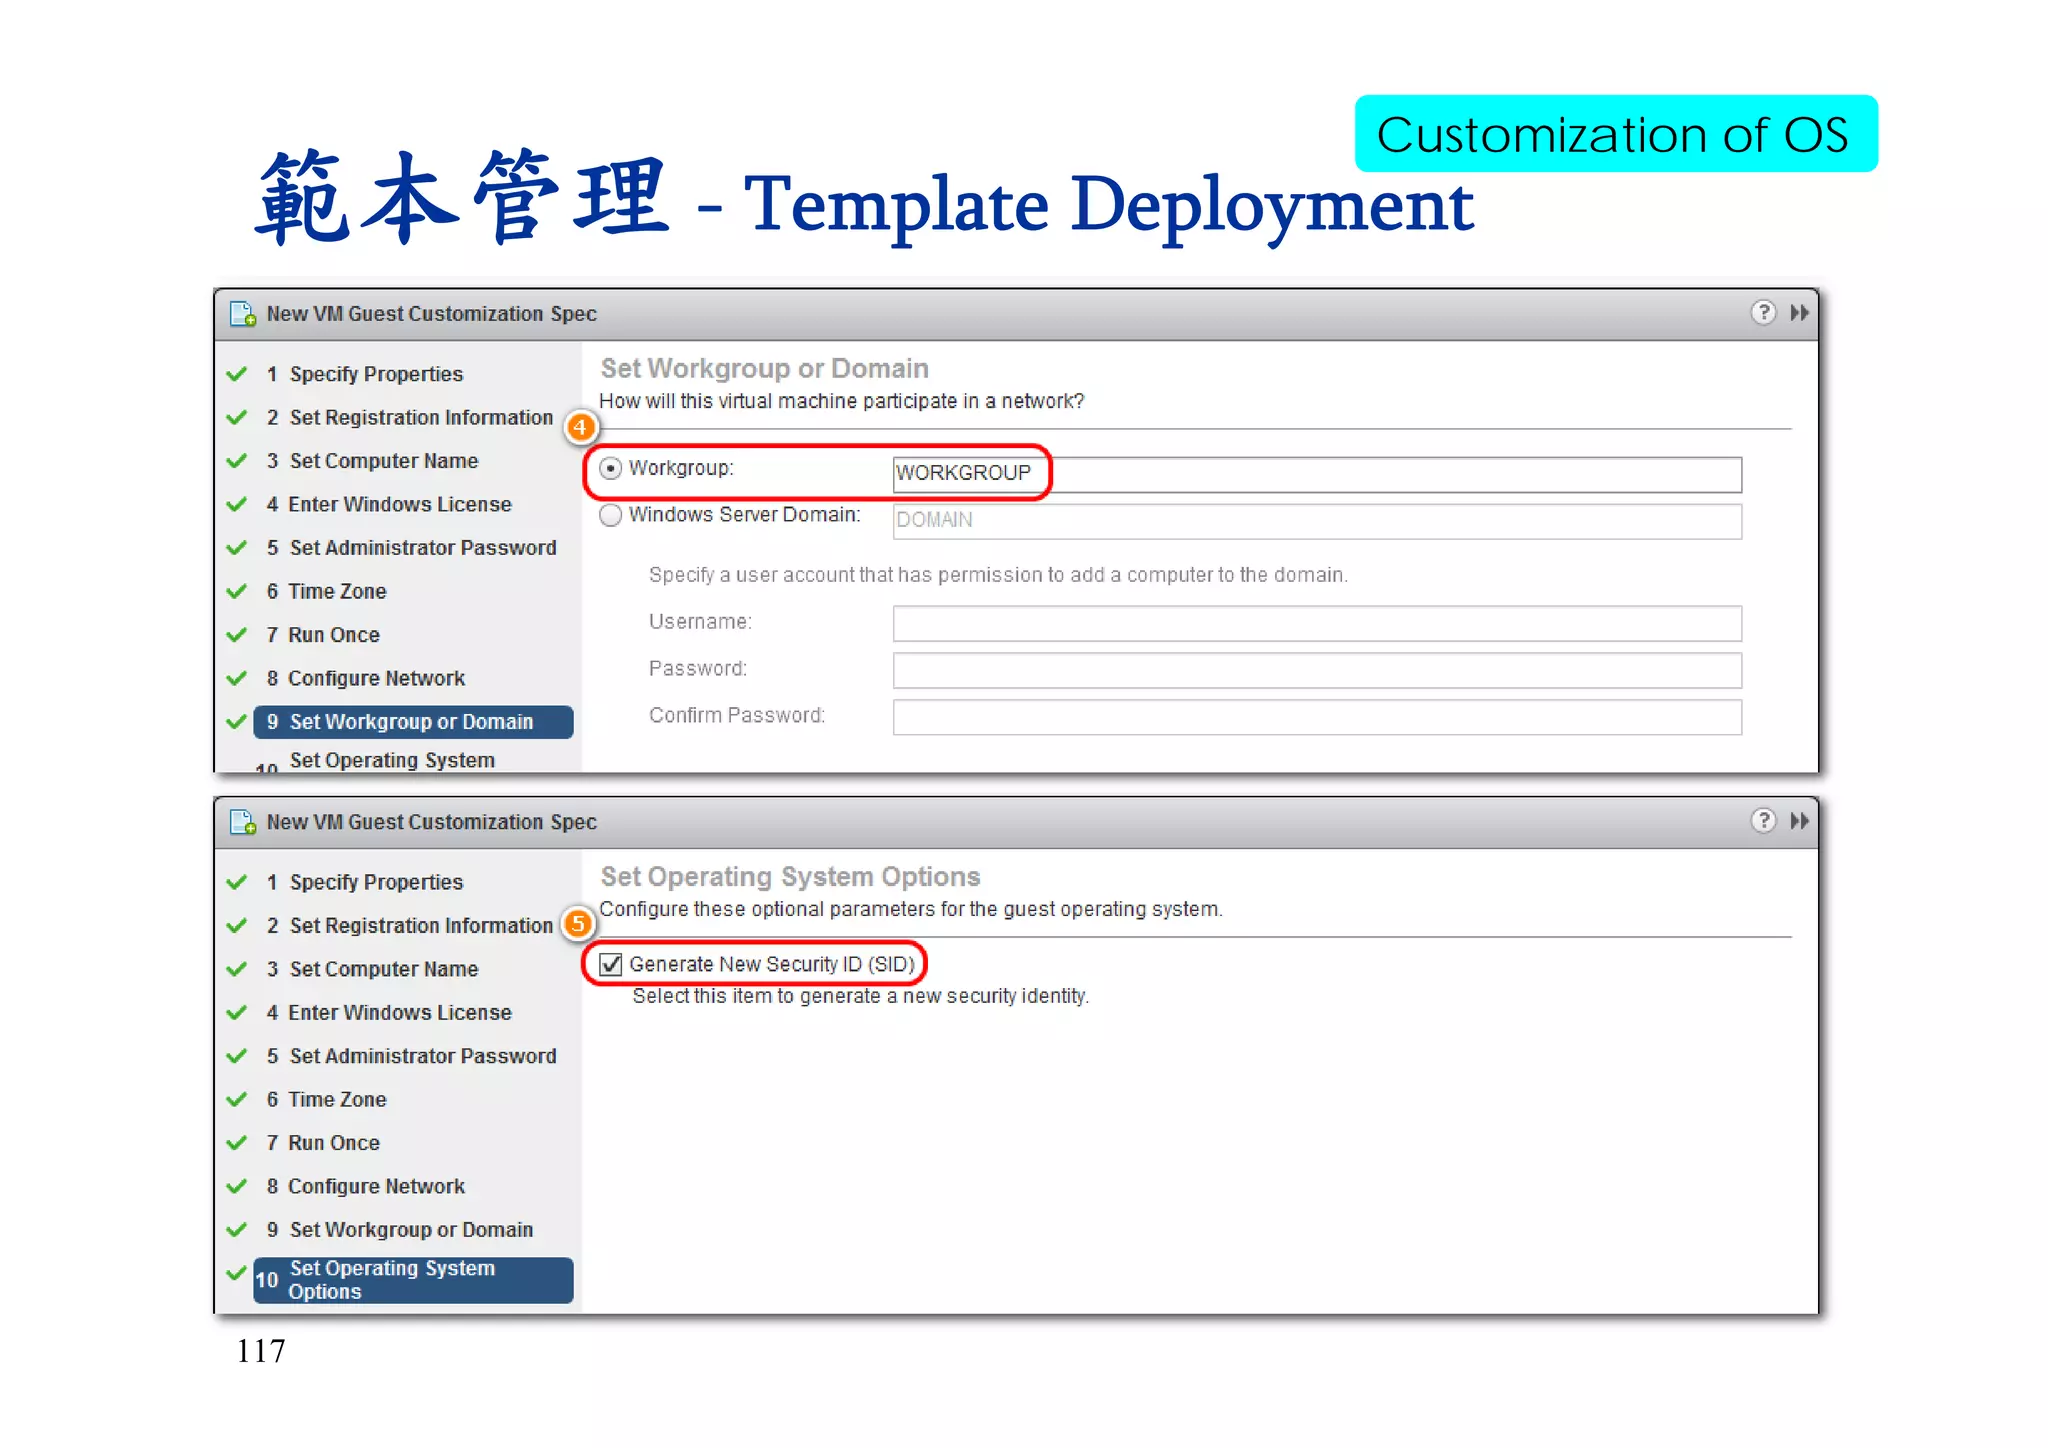Screen dimensions: 2048x1448
Task: Click the double-arrow icon in lower wizard window
Action: point(1800,821)
